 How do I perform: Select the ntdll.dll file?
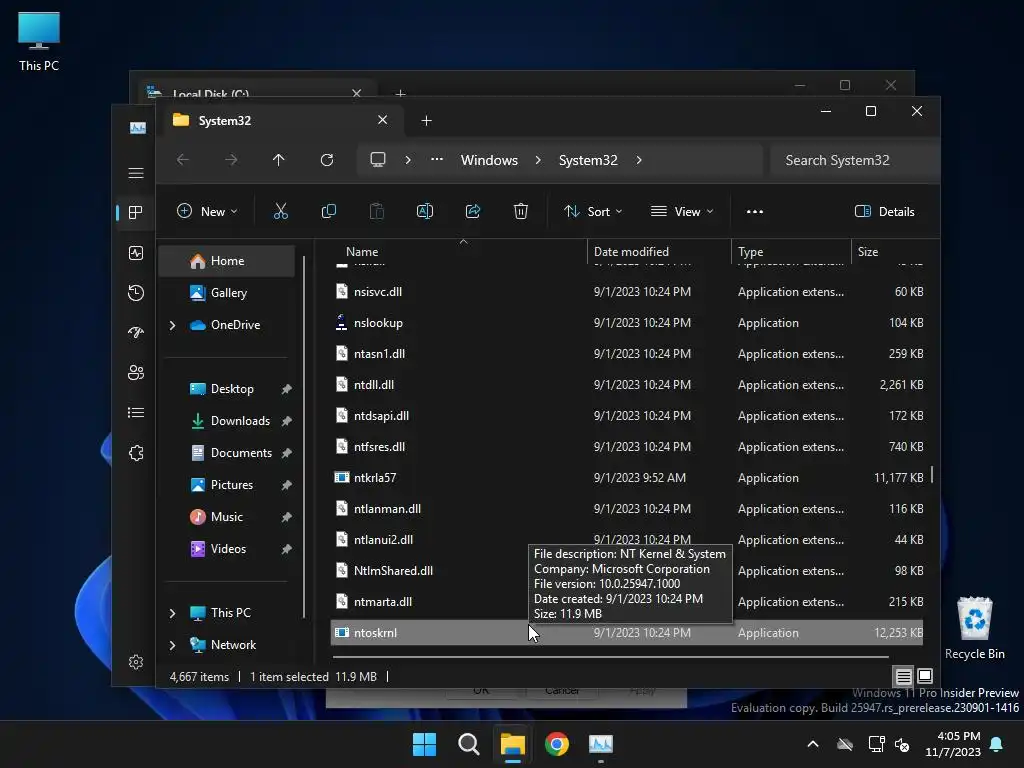click(x=627, y=385)
